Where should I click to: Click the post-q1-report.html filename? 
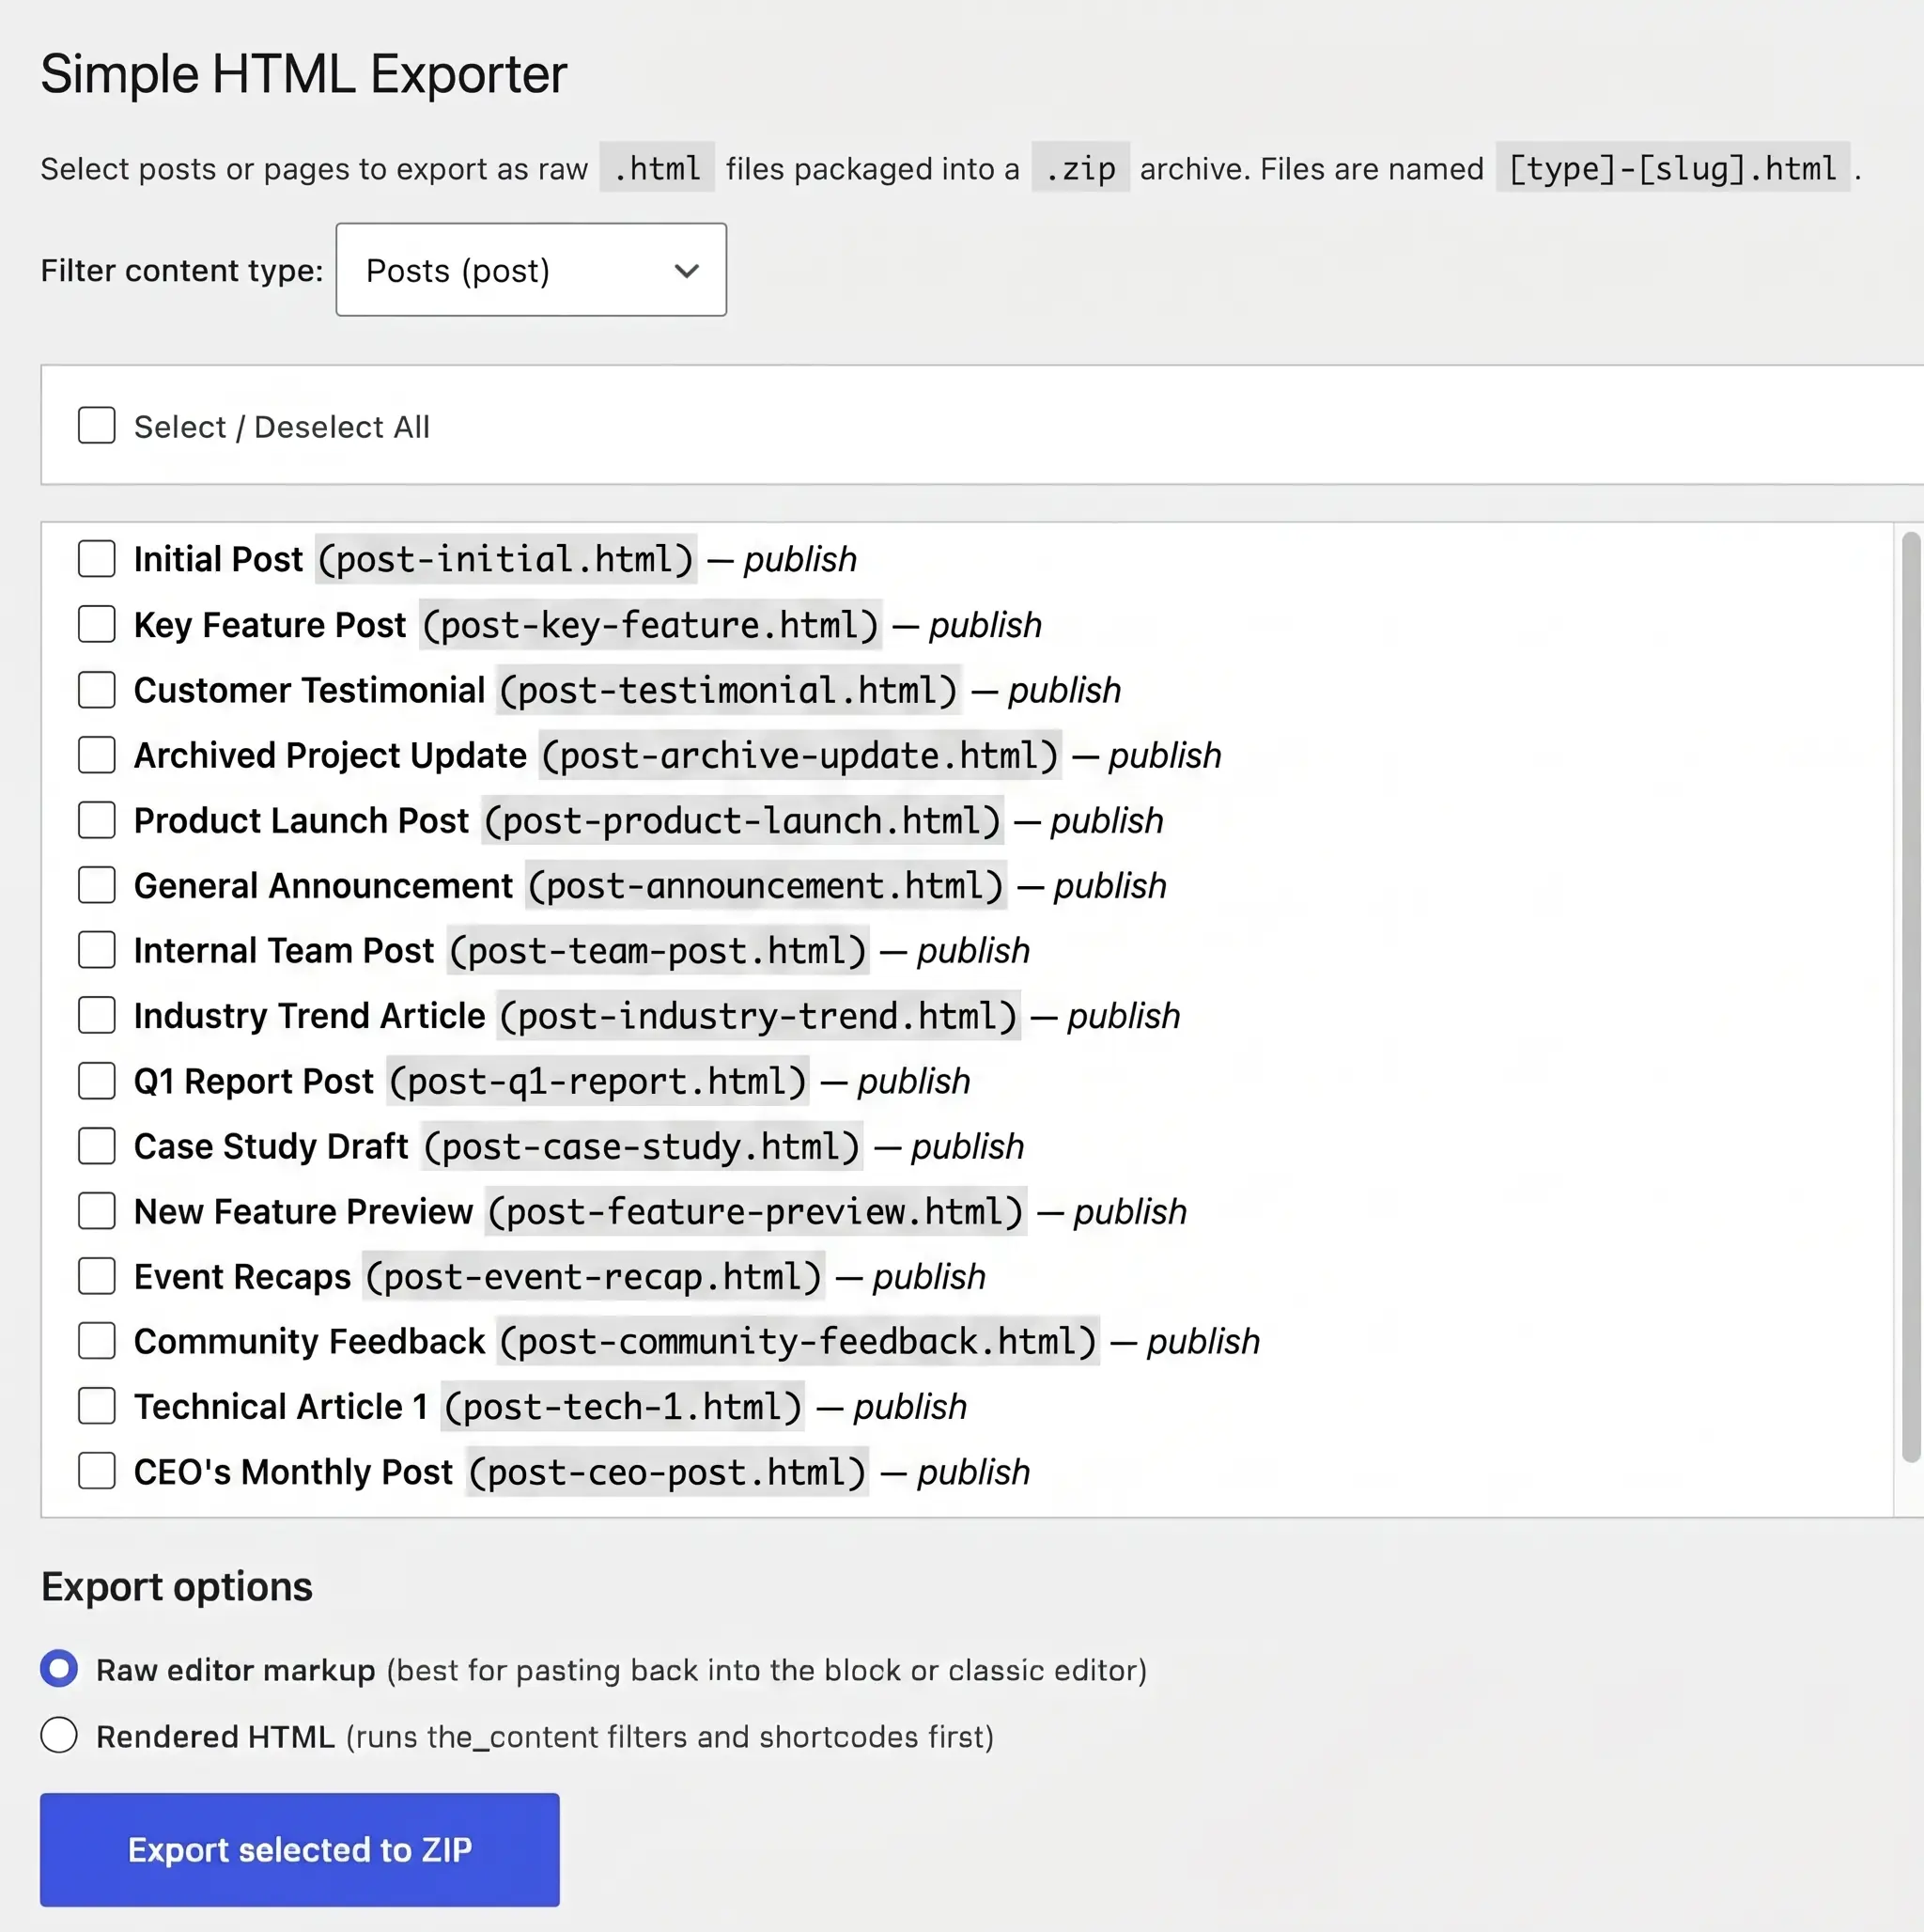[598, 1081]
